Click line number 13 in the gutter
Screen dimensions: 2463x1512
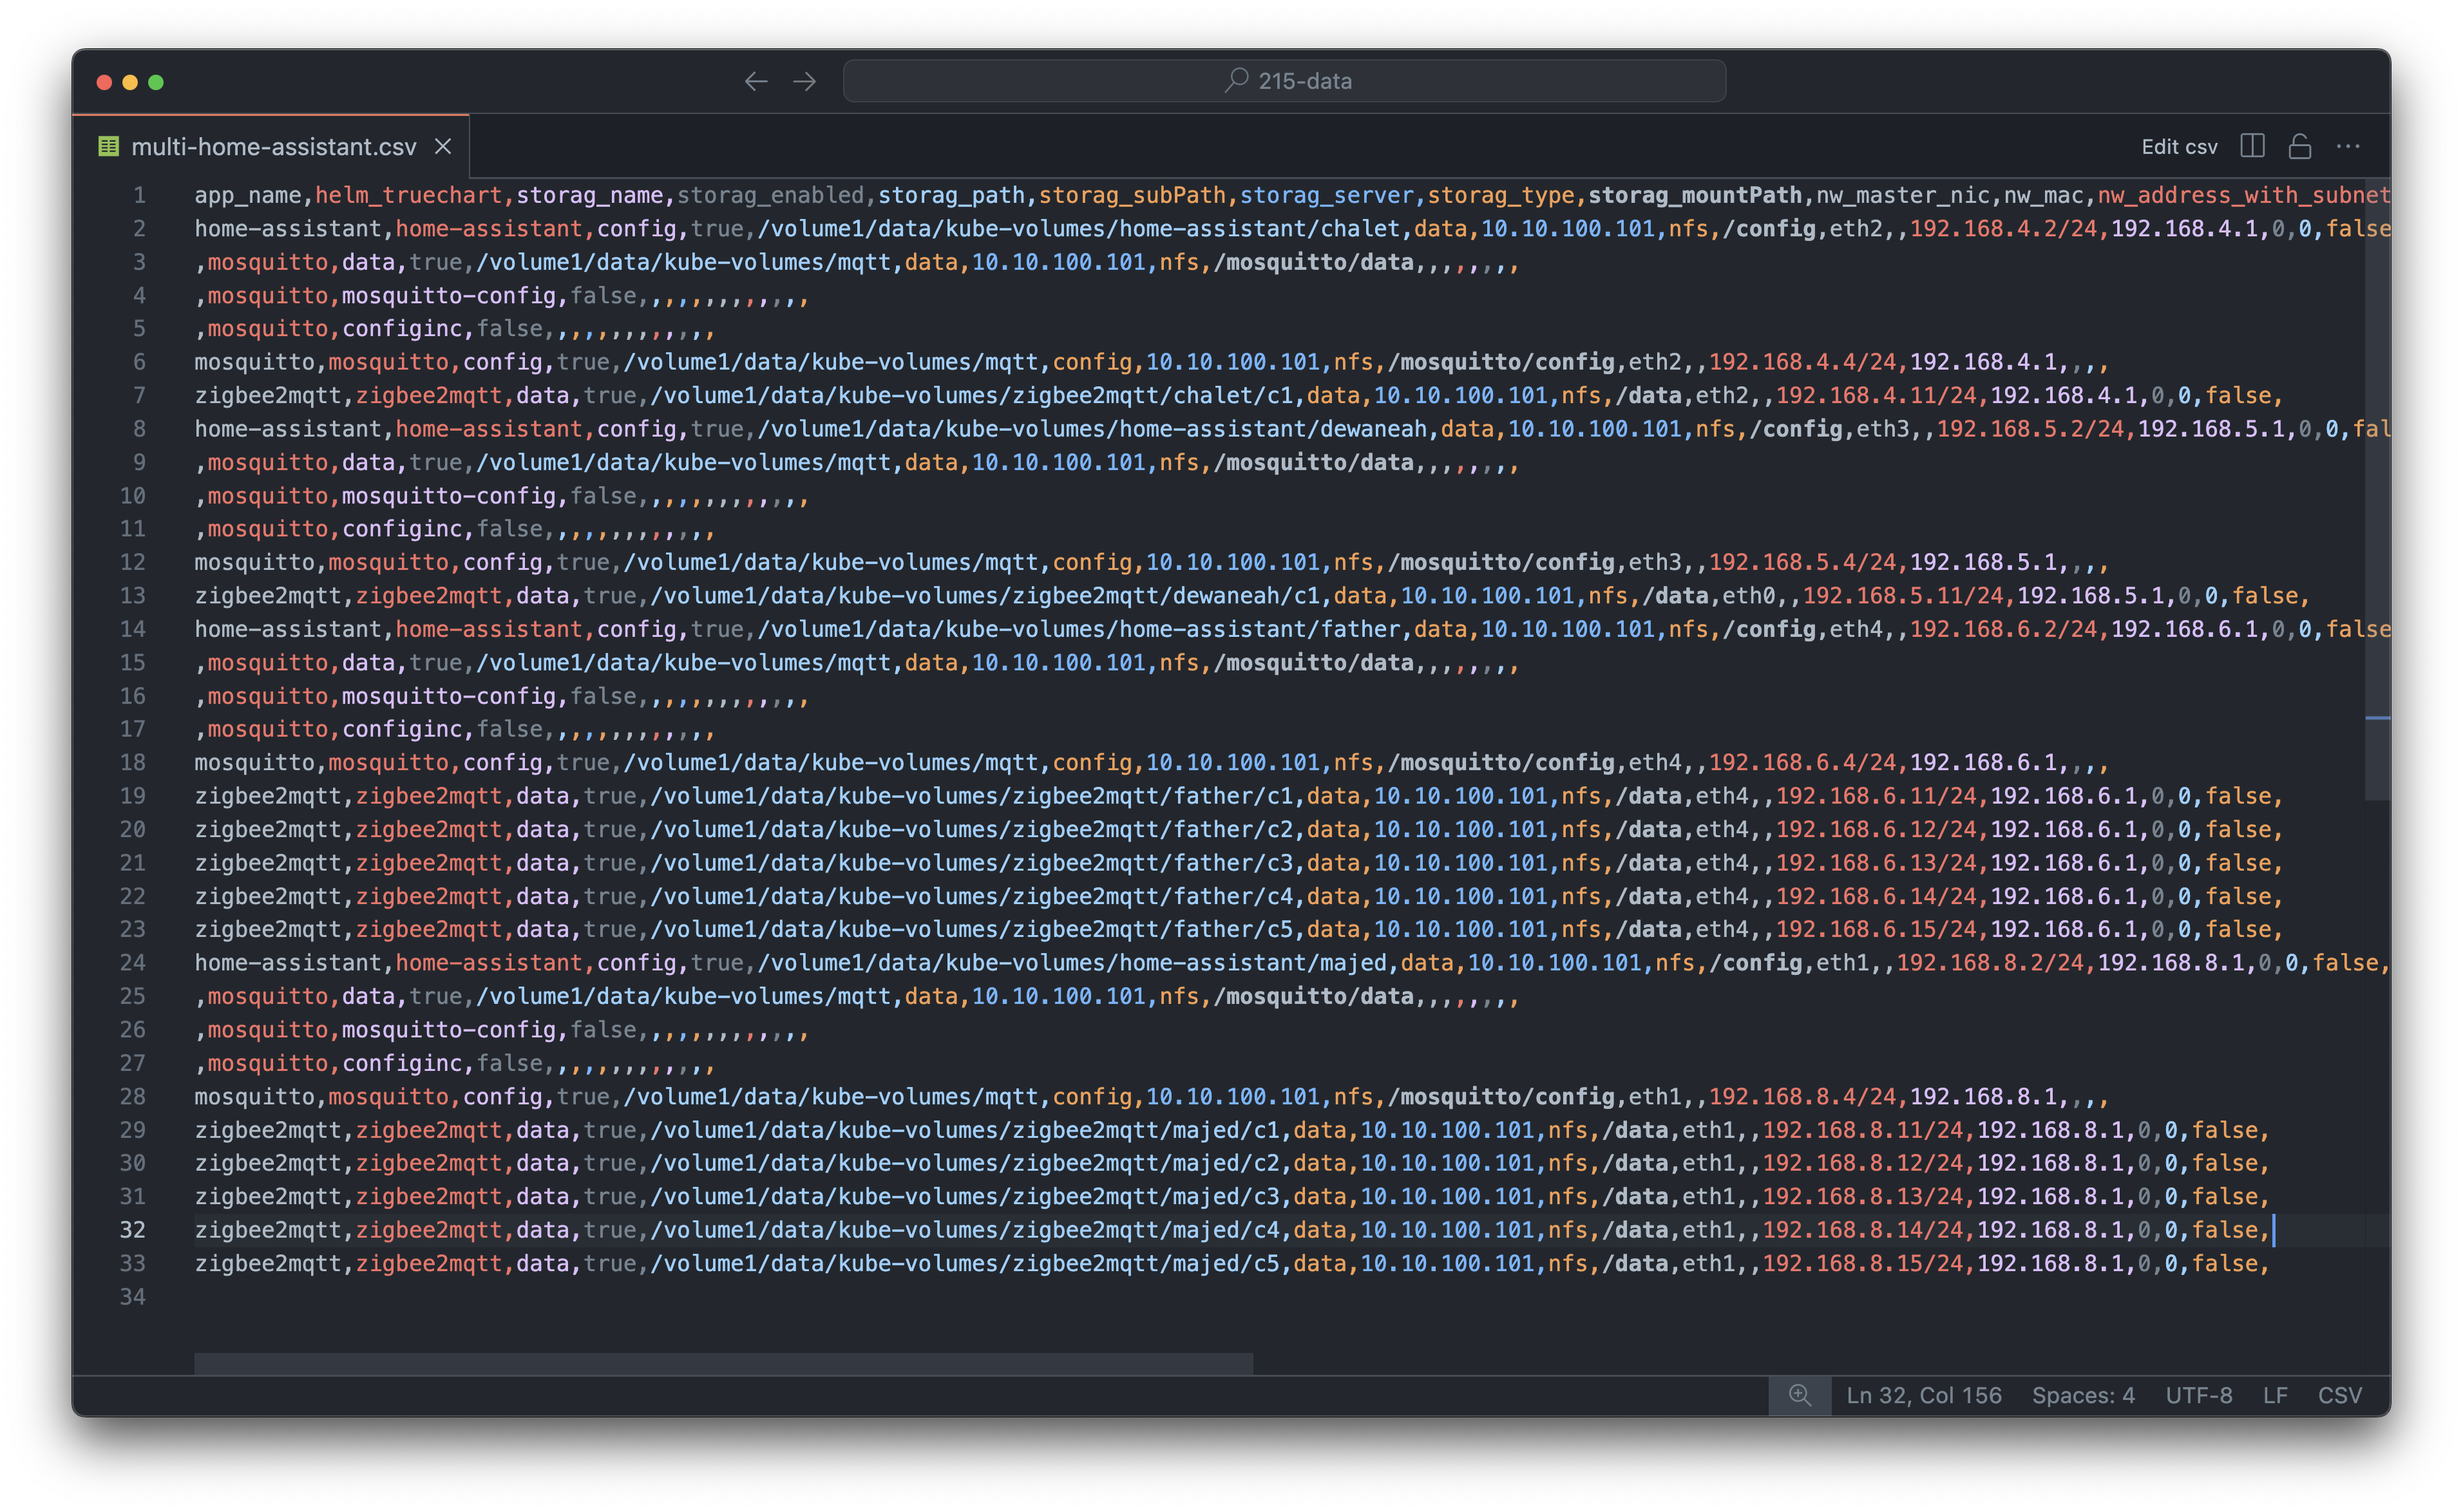[133, 596]
